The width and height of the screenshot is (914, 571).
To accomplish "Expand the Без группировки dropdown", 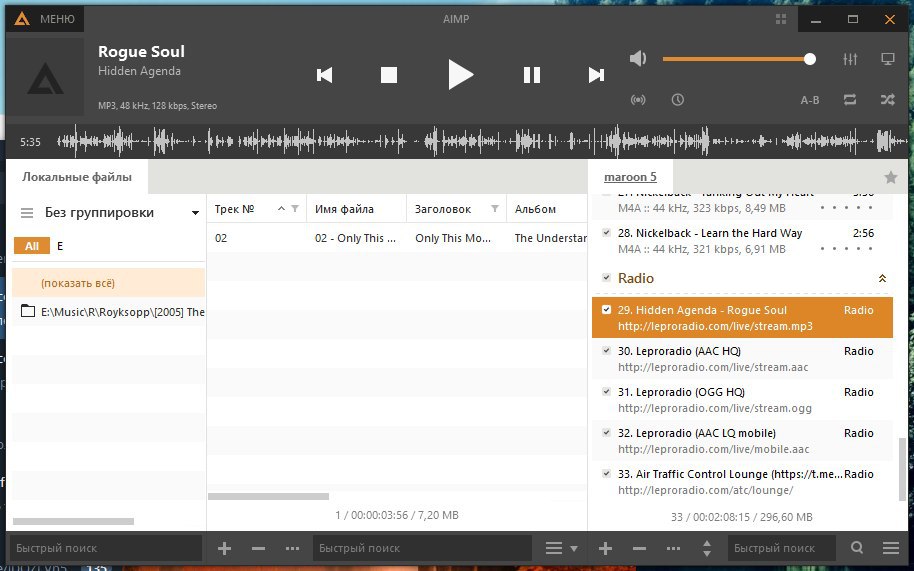I will coord(195,213).
